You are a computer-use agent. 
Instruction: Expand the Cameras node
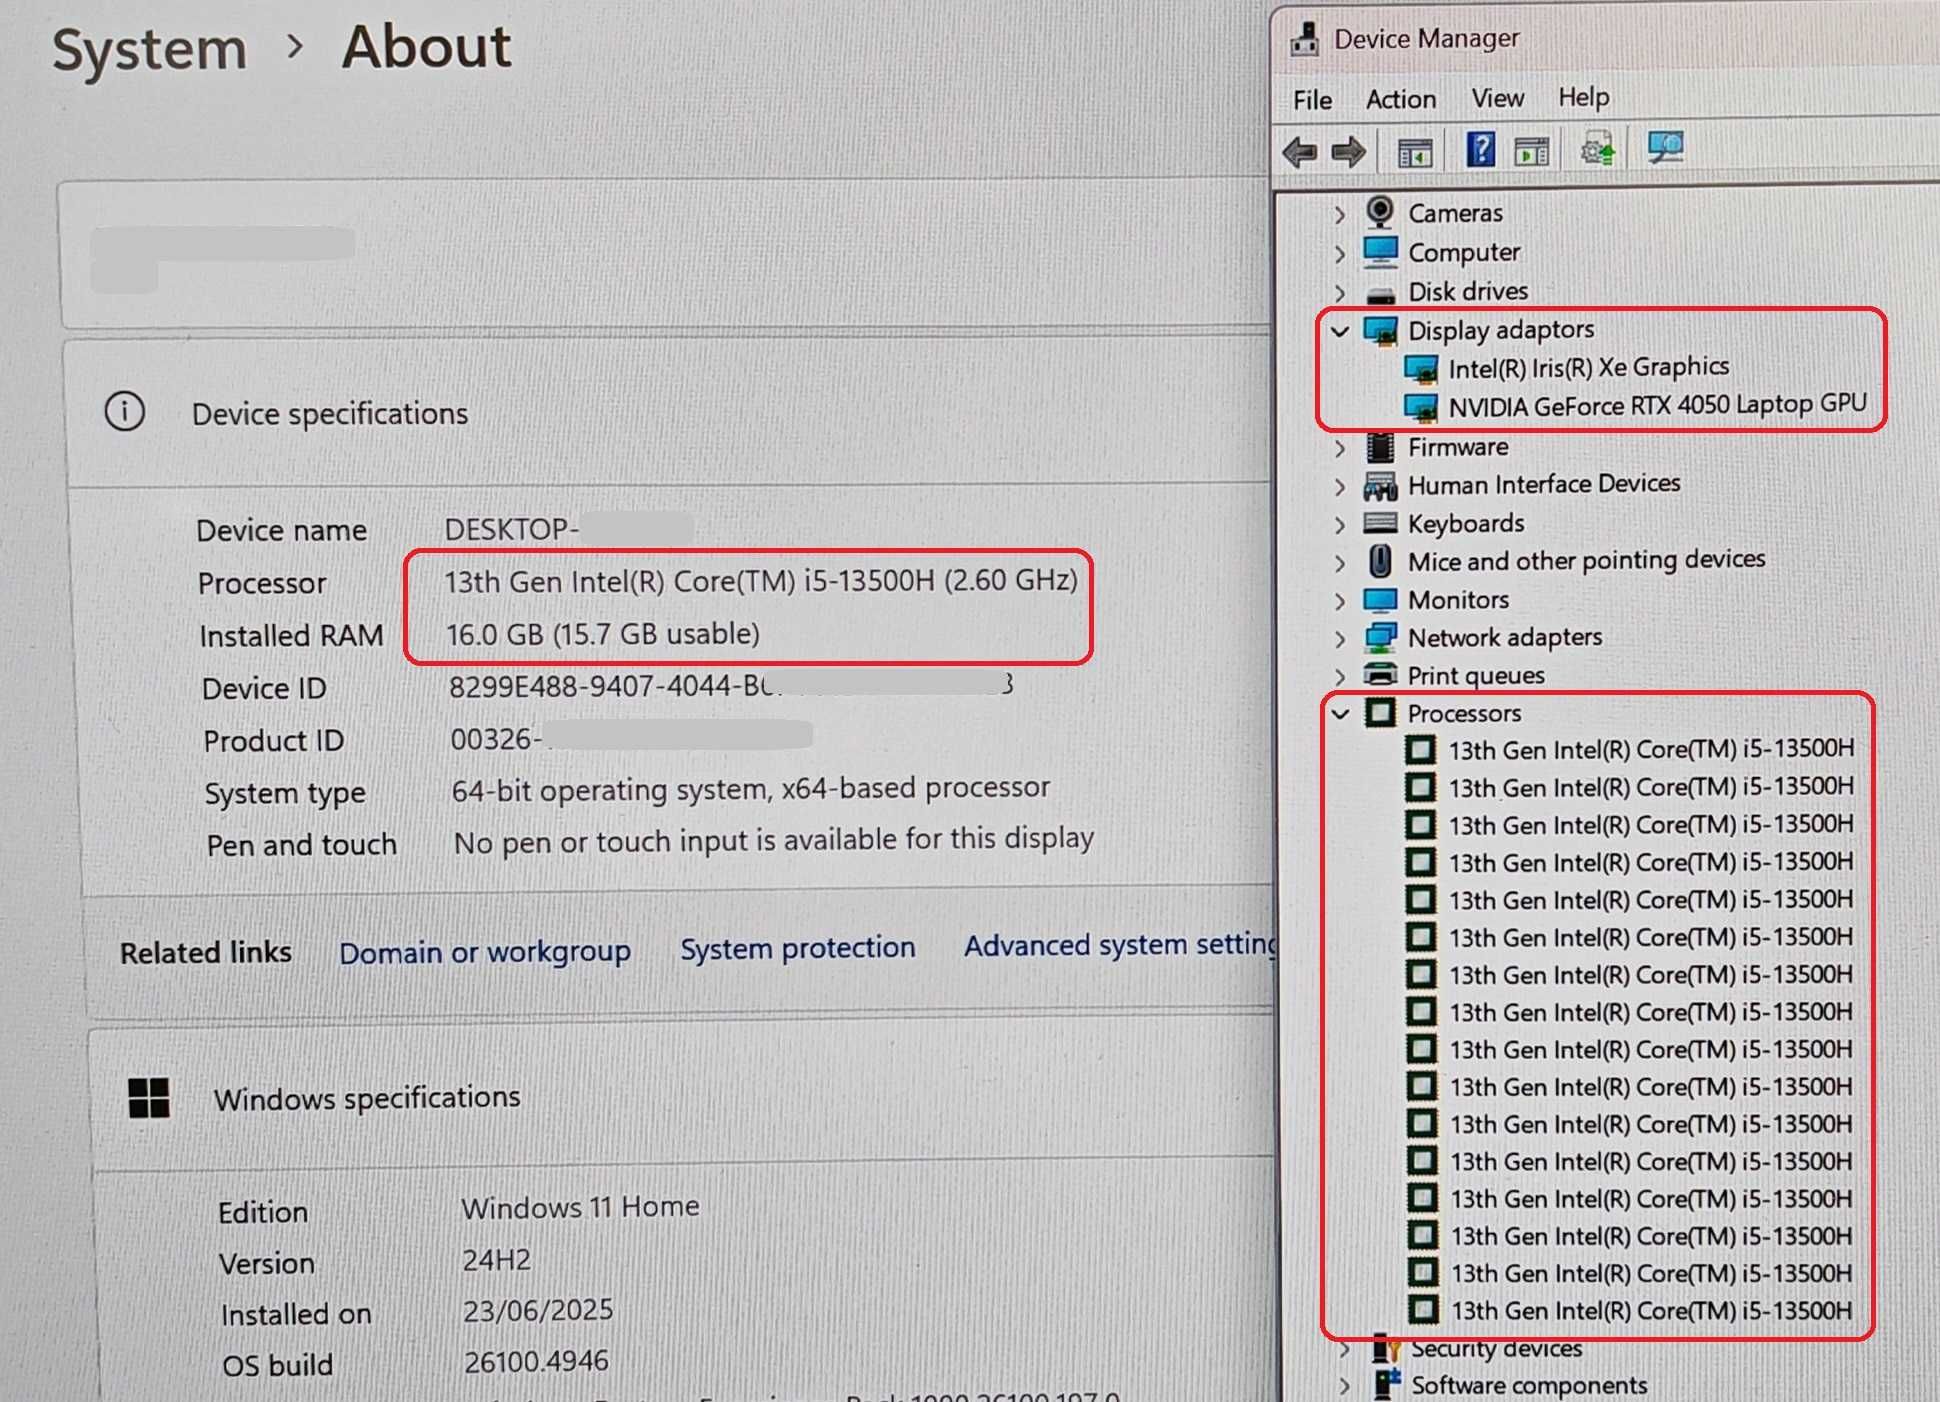click(x=1340, y=214)
